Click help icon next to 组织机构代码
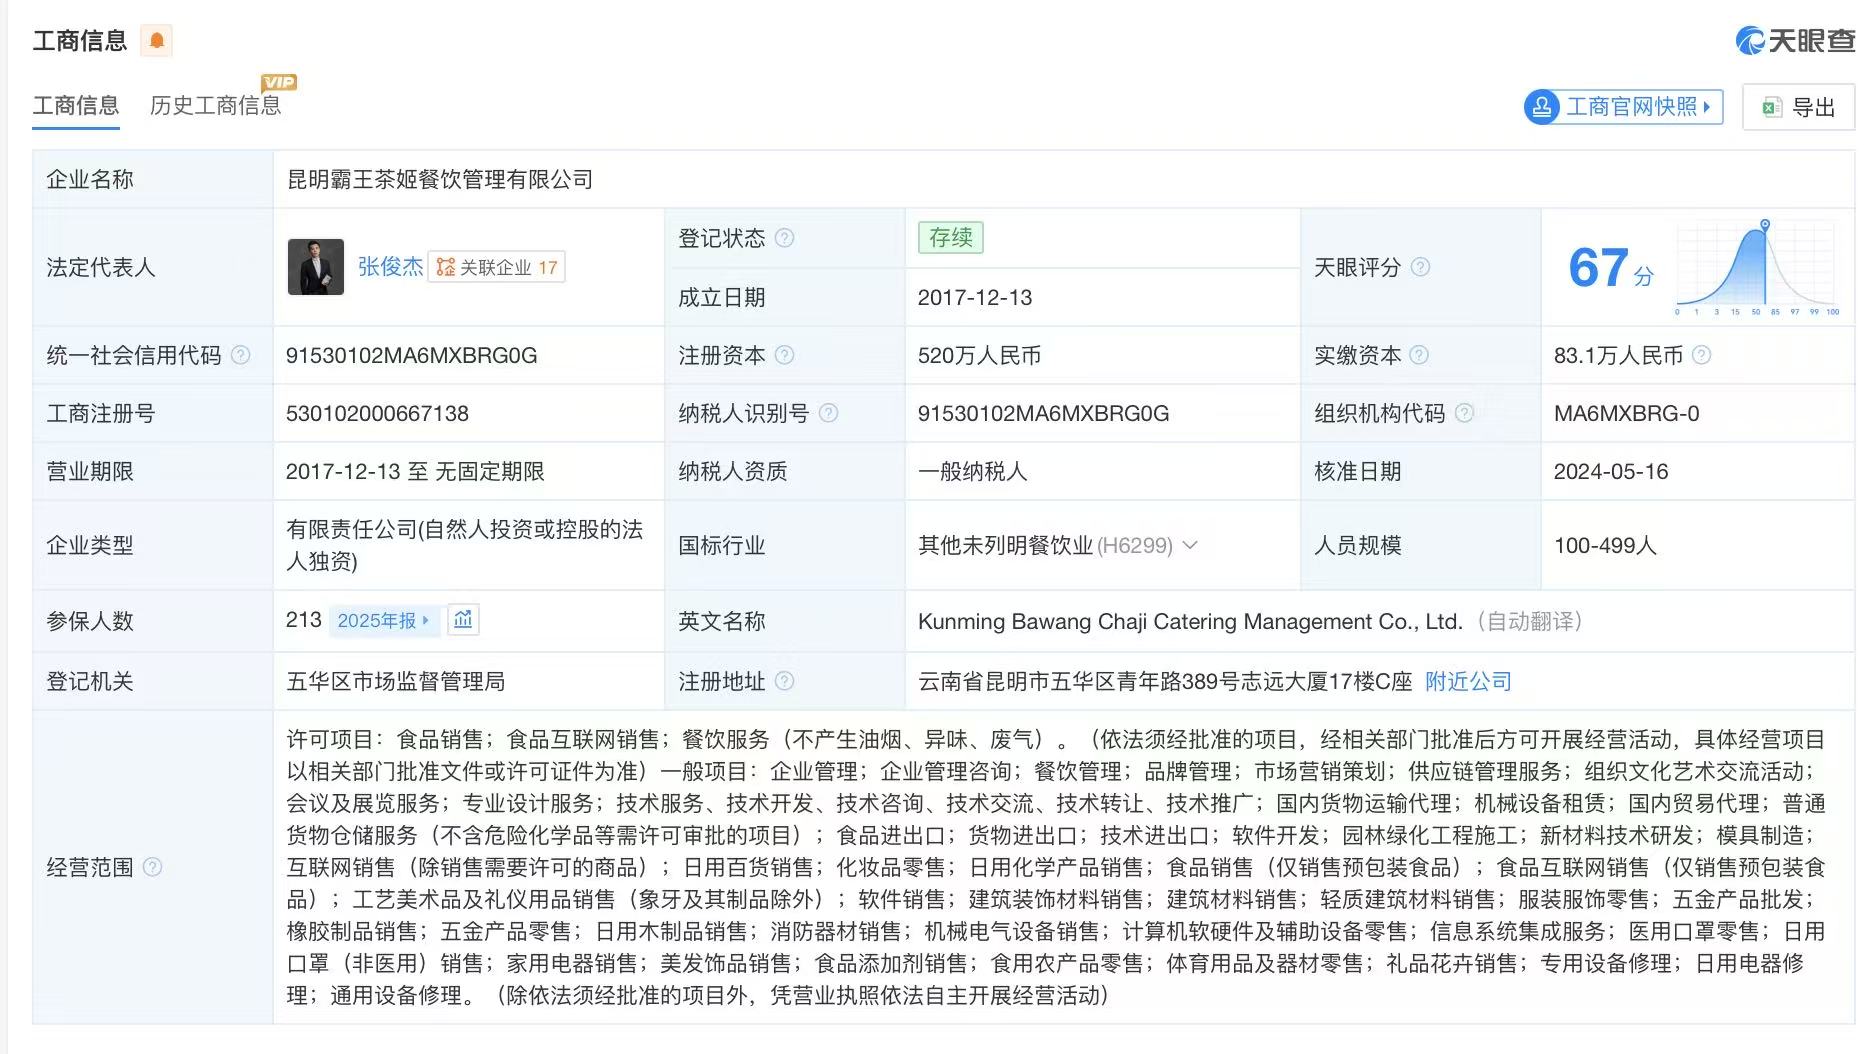The height and width of the screenshot is (1054, 1864). click(x=1464, y=413)
